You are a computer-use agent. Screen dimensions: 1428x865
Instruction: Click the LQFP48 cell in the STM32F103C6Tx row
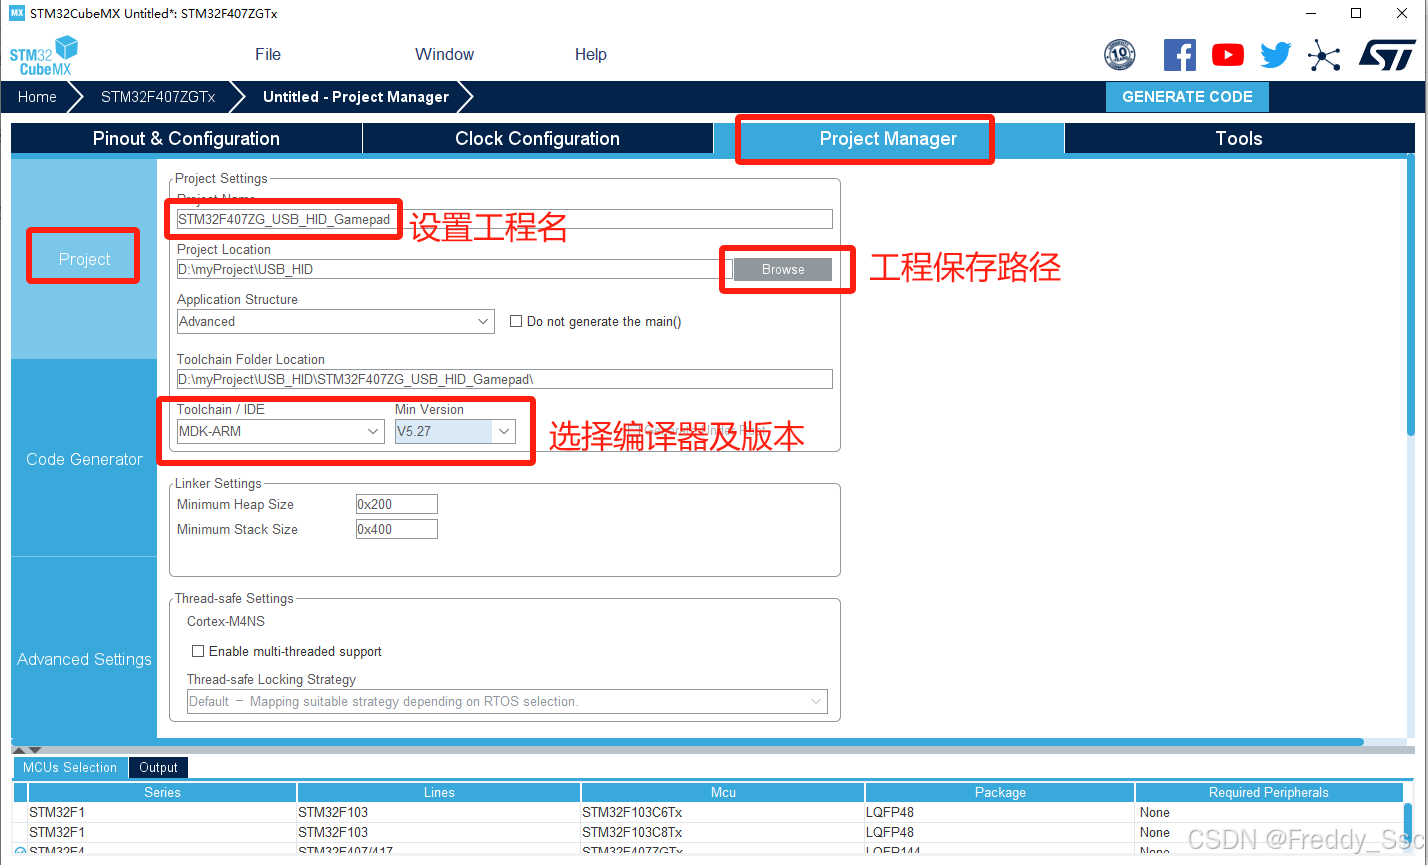1000,812
